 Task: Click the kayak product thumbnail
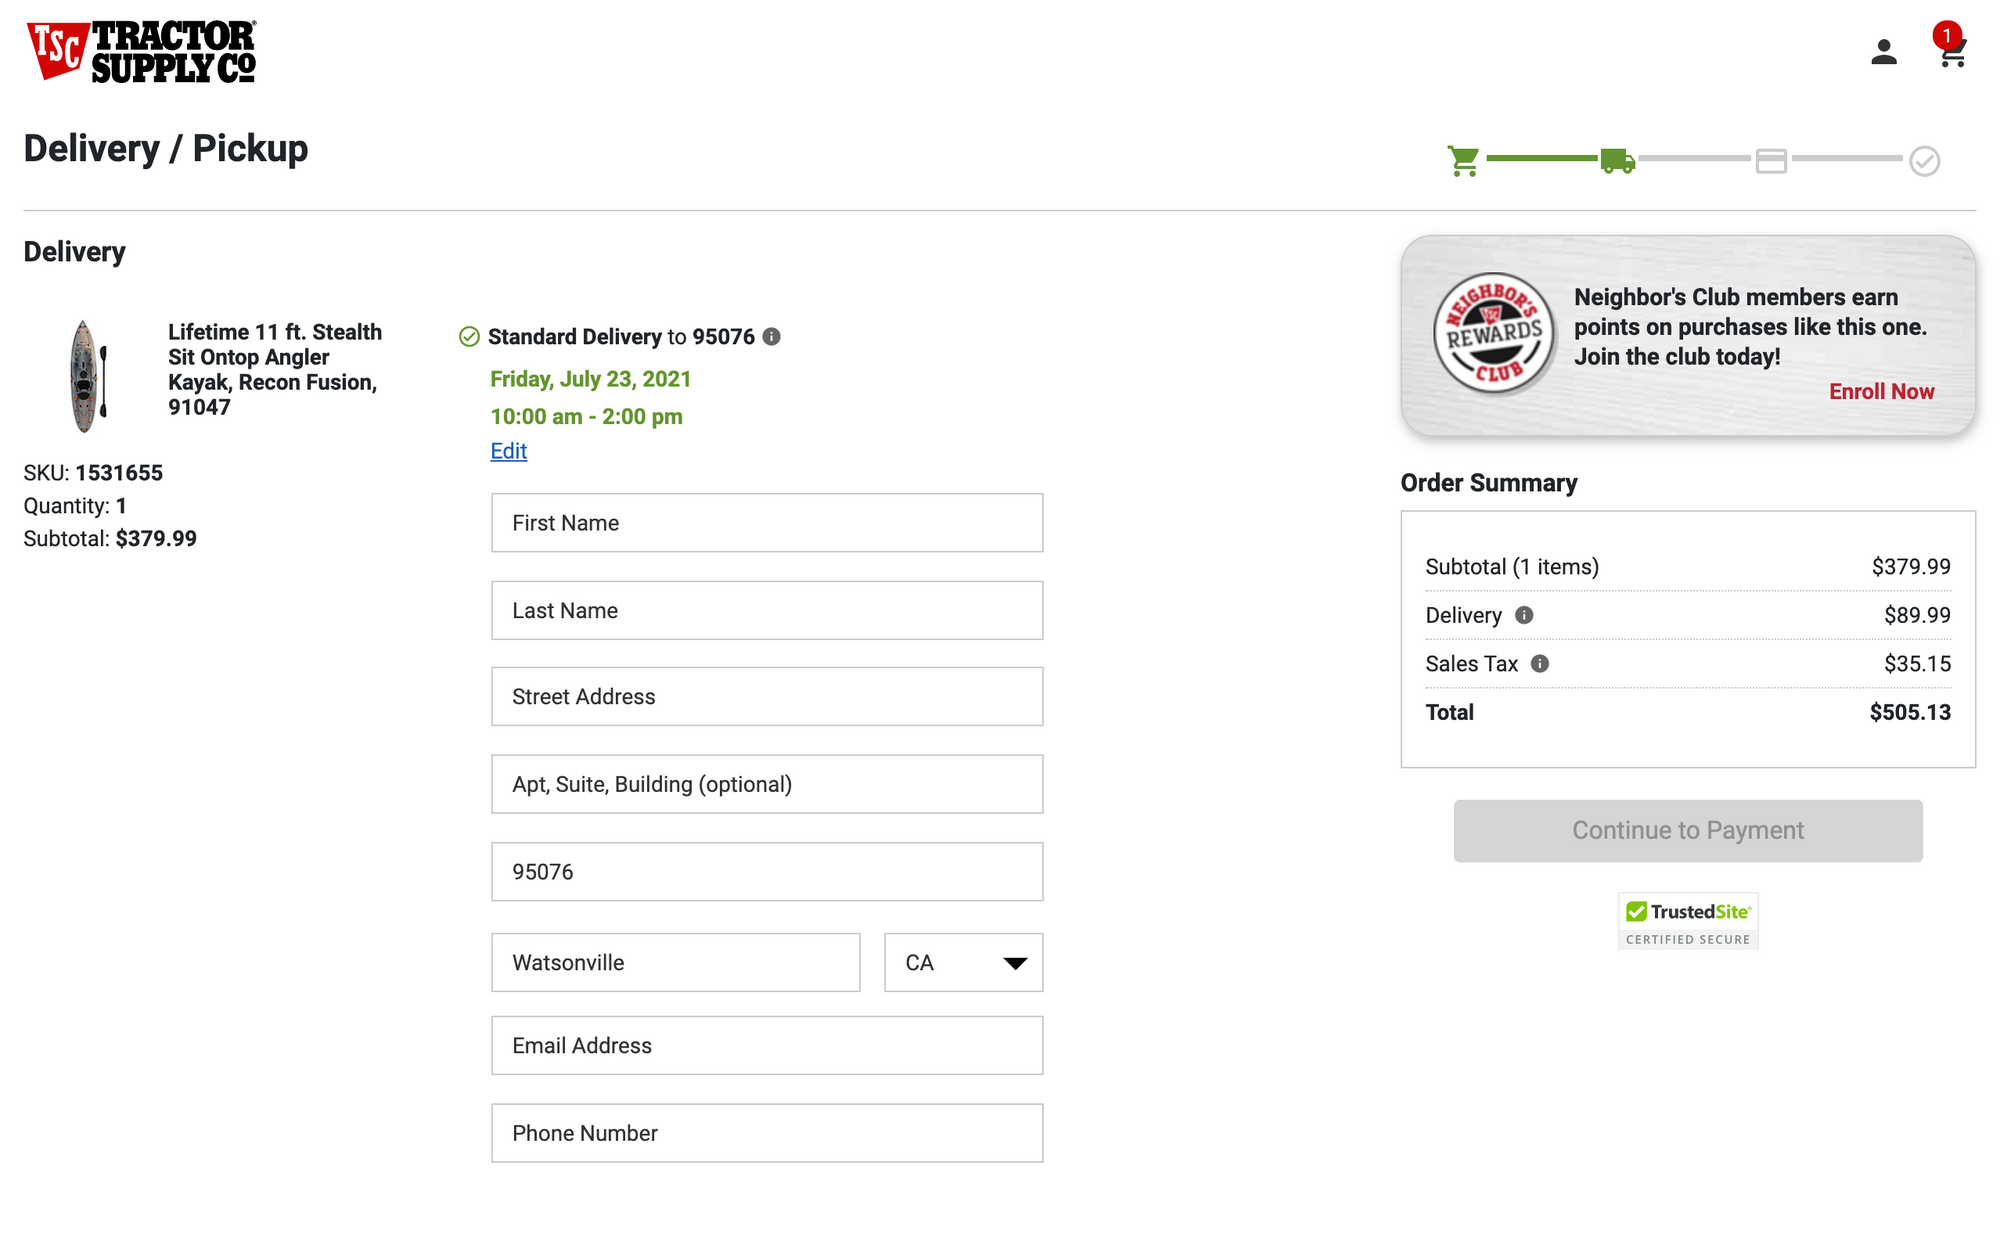[87, 376]
